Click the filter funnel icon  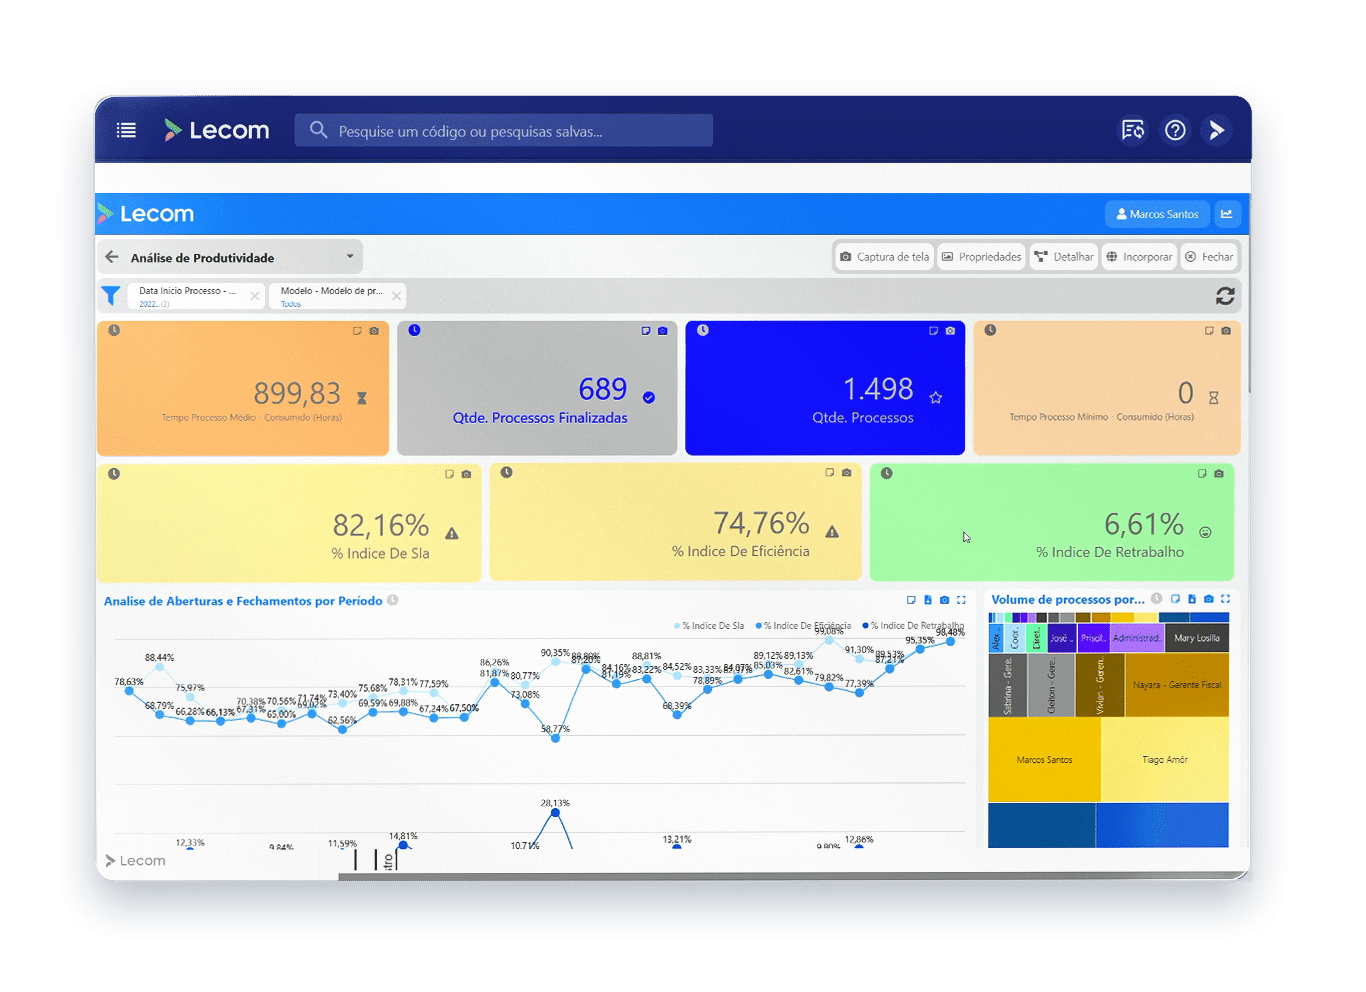point(111,295)
